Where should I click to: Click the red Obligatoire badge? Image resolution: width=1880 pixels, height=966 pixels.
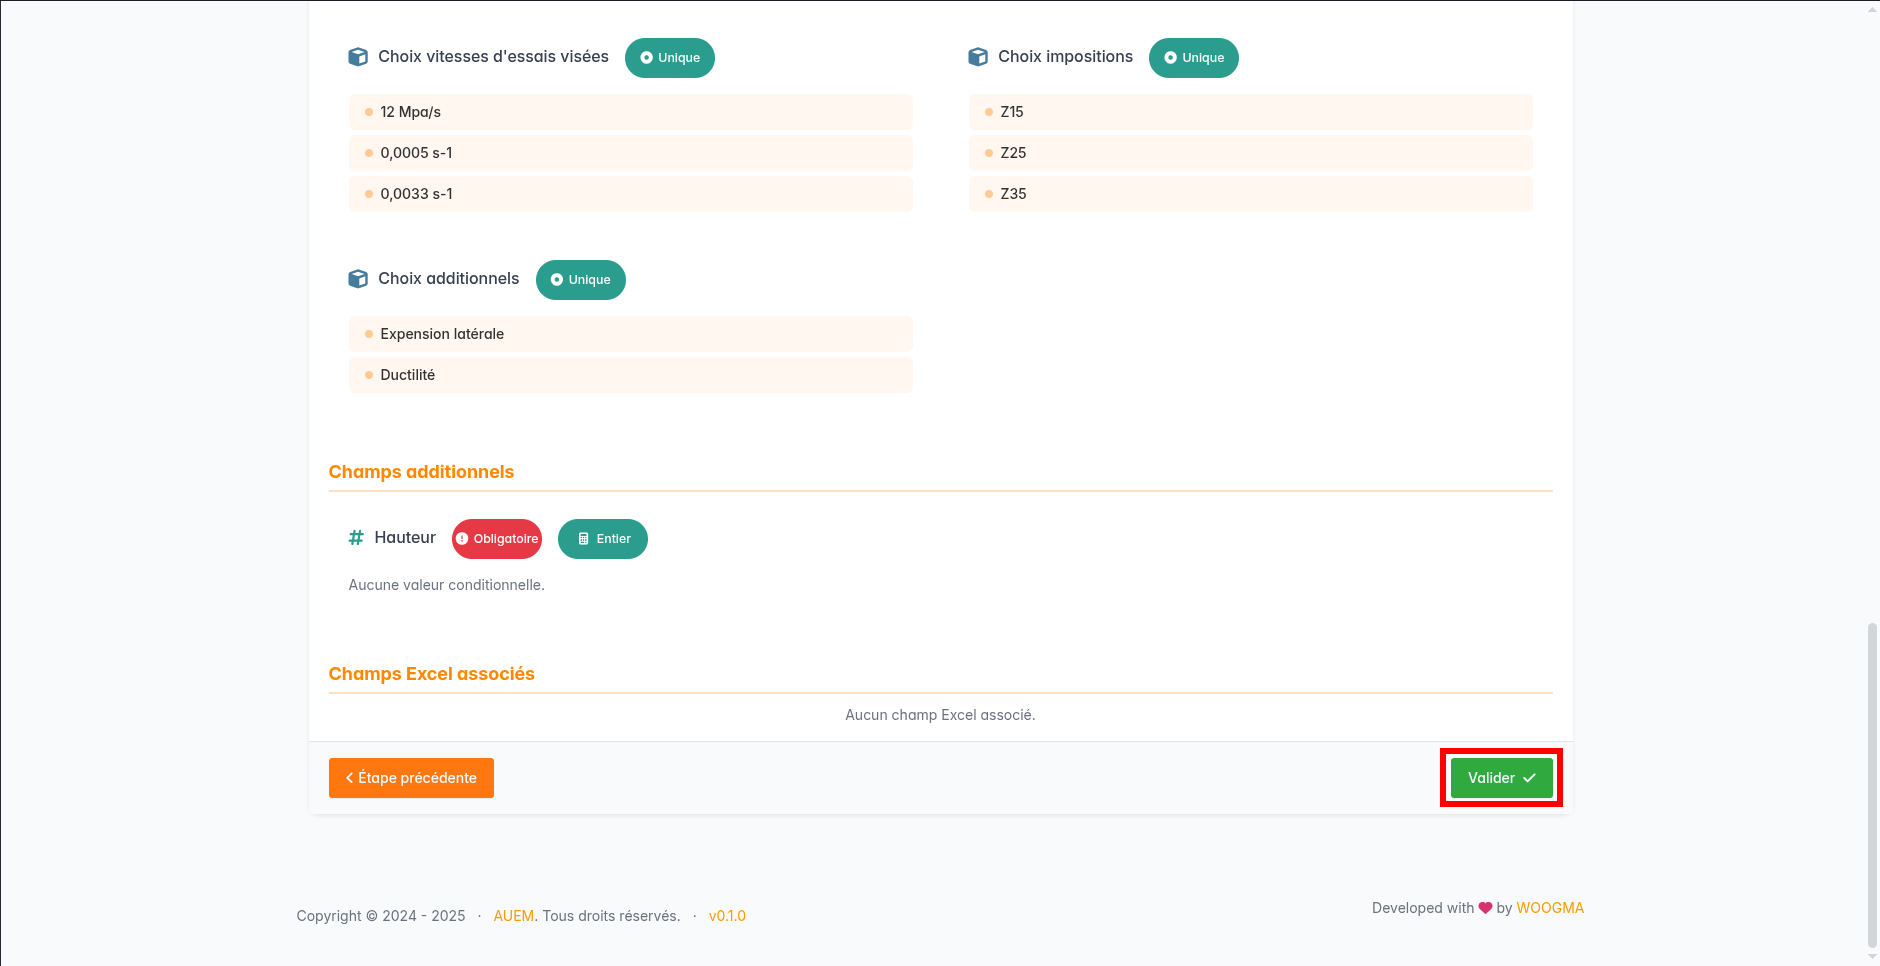[x=497, y=539]
